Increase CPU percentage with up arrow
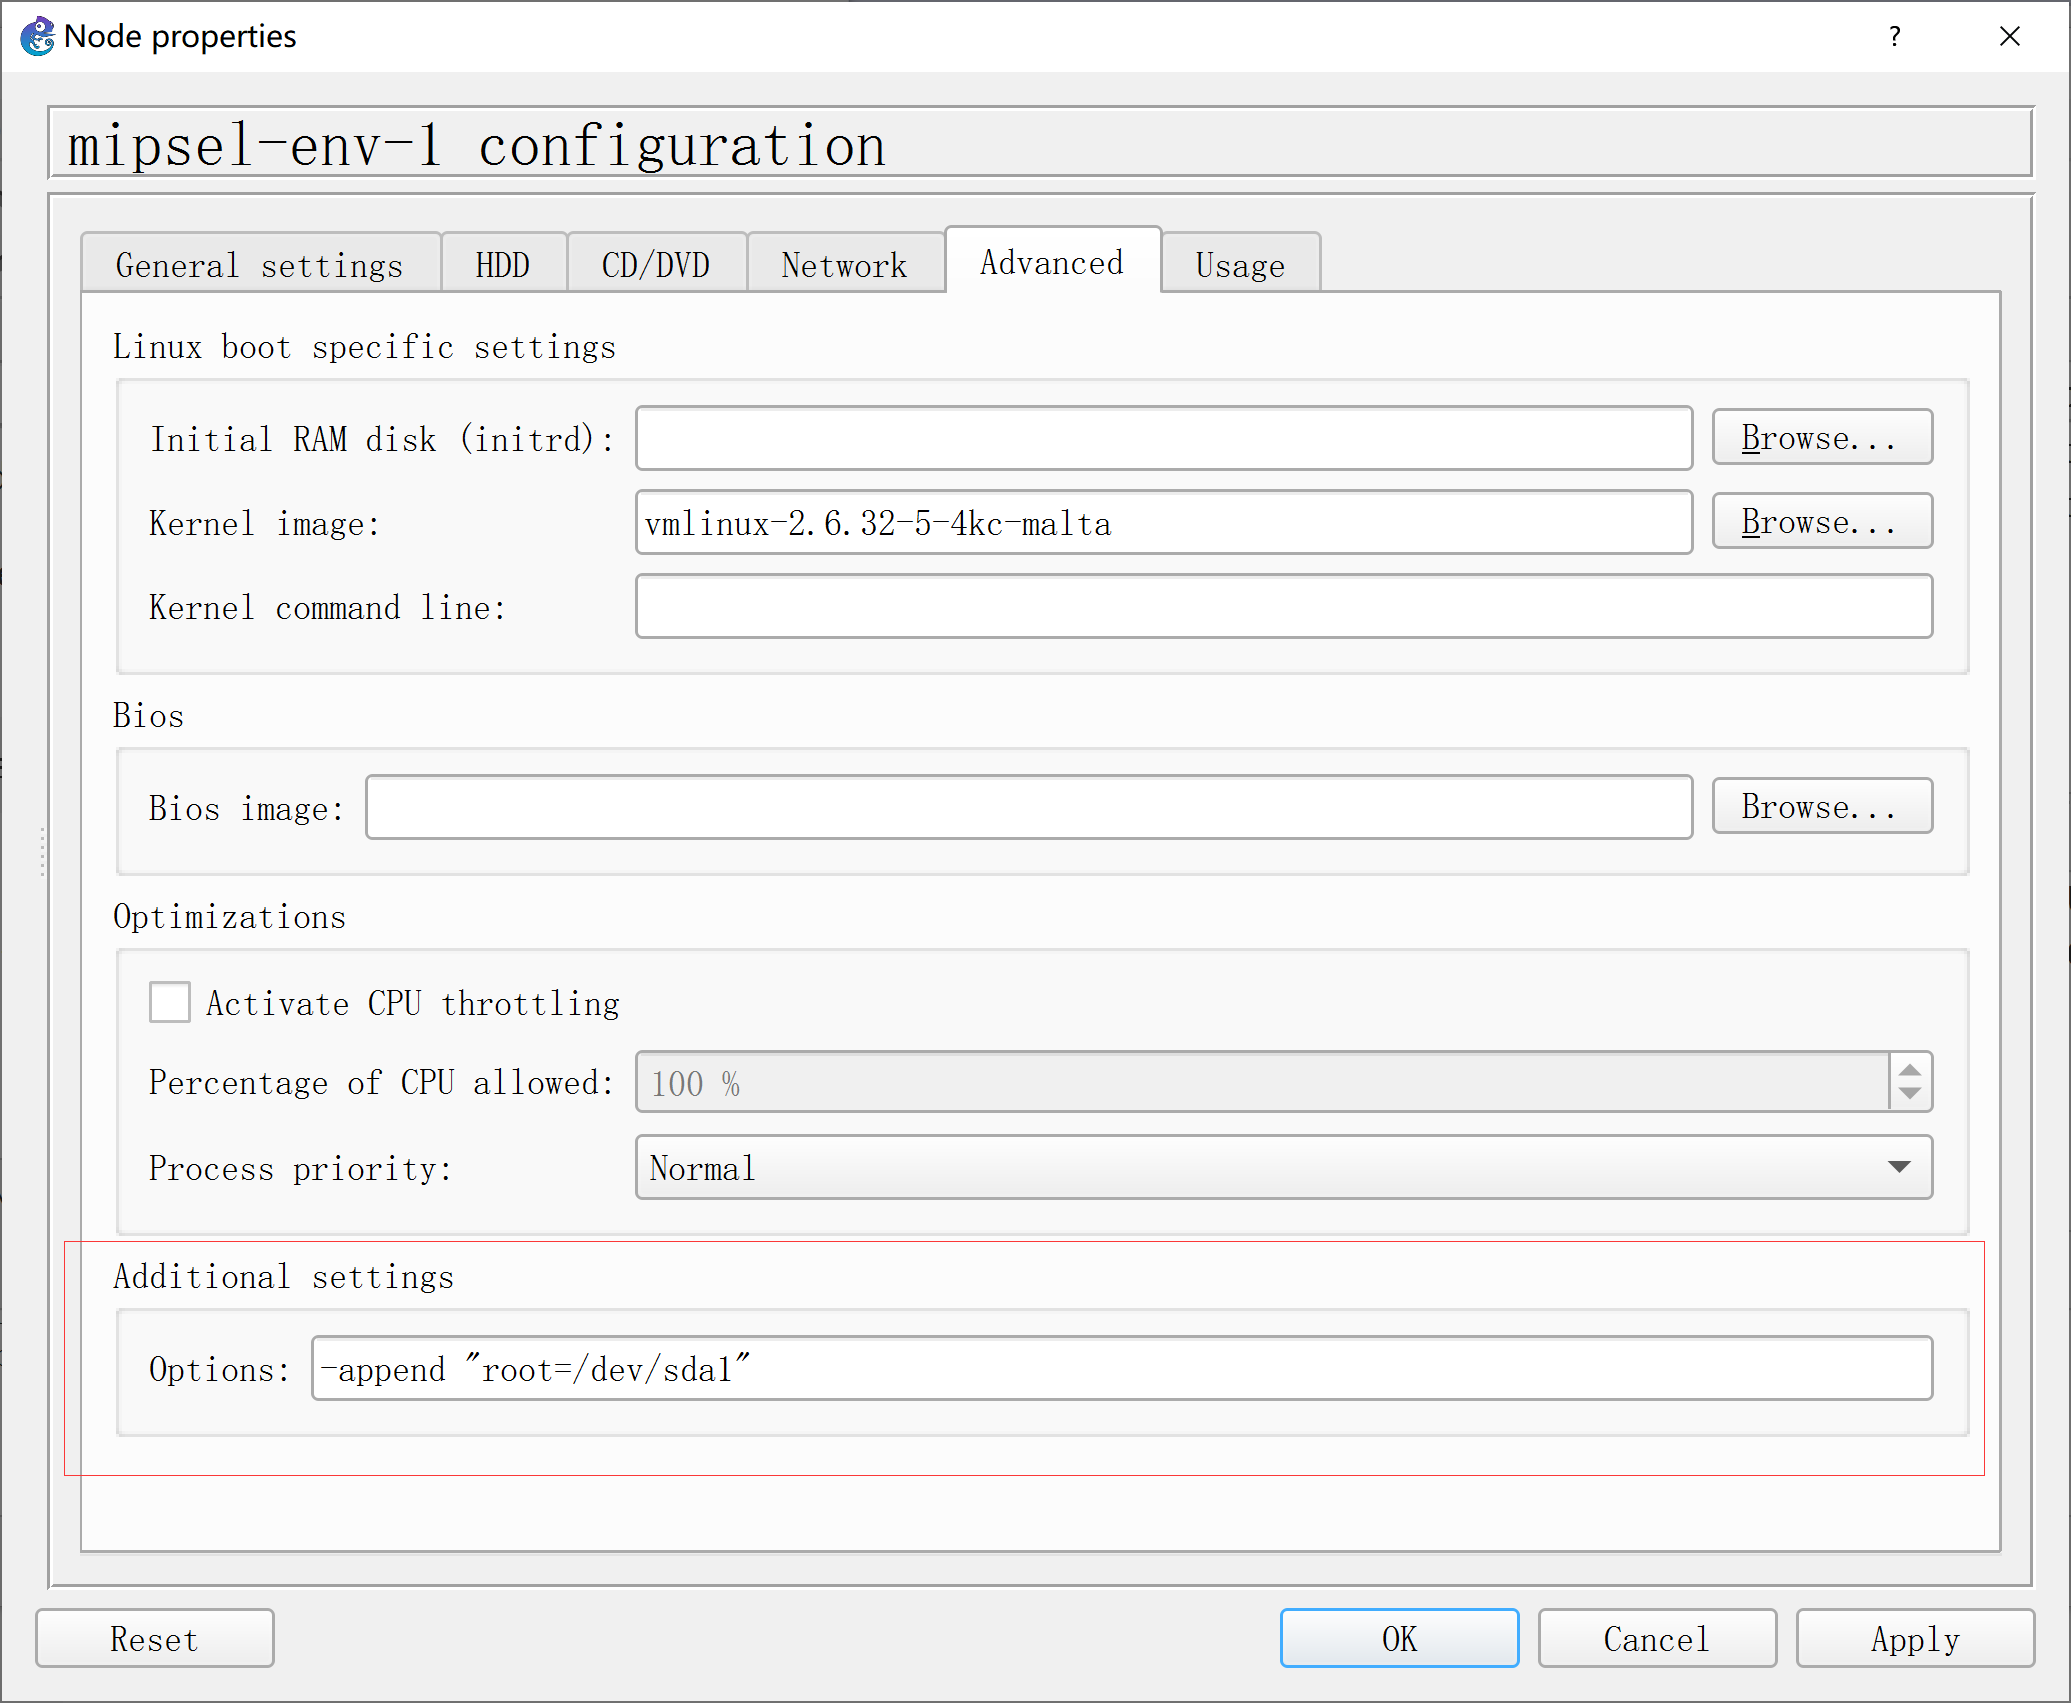The width and height of the screenshot is (2071, 1703). point(1910,1069)
